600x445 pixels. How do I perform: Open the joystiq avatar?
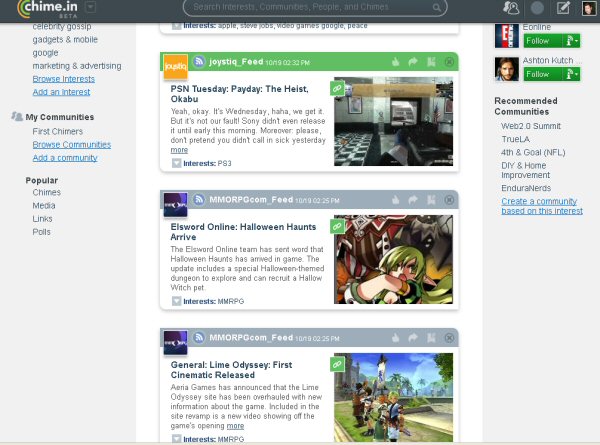click(x=176, y=67)
